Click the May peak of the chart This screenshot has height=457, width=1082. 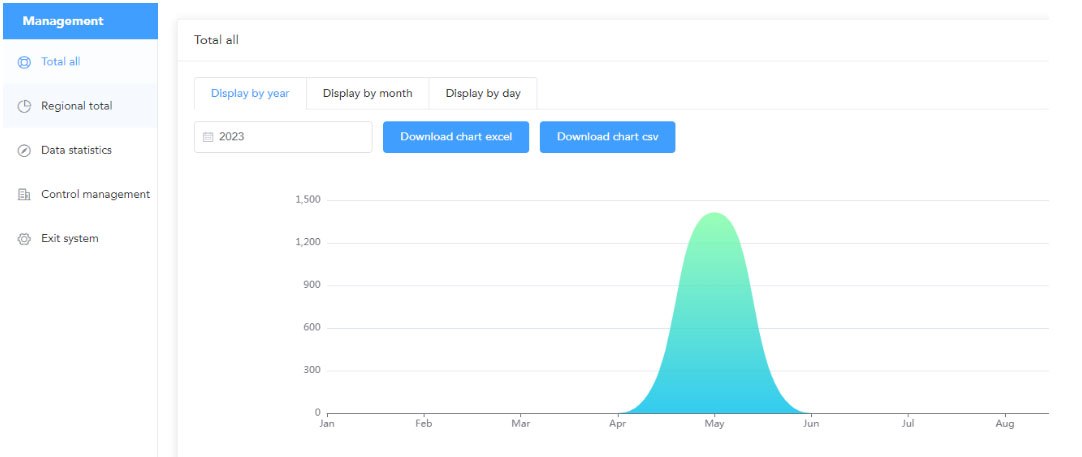tap(714, 214)
